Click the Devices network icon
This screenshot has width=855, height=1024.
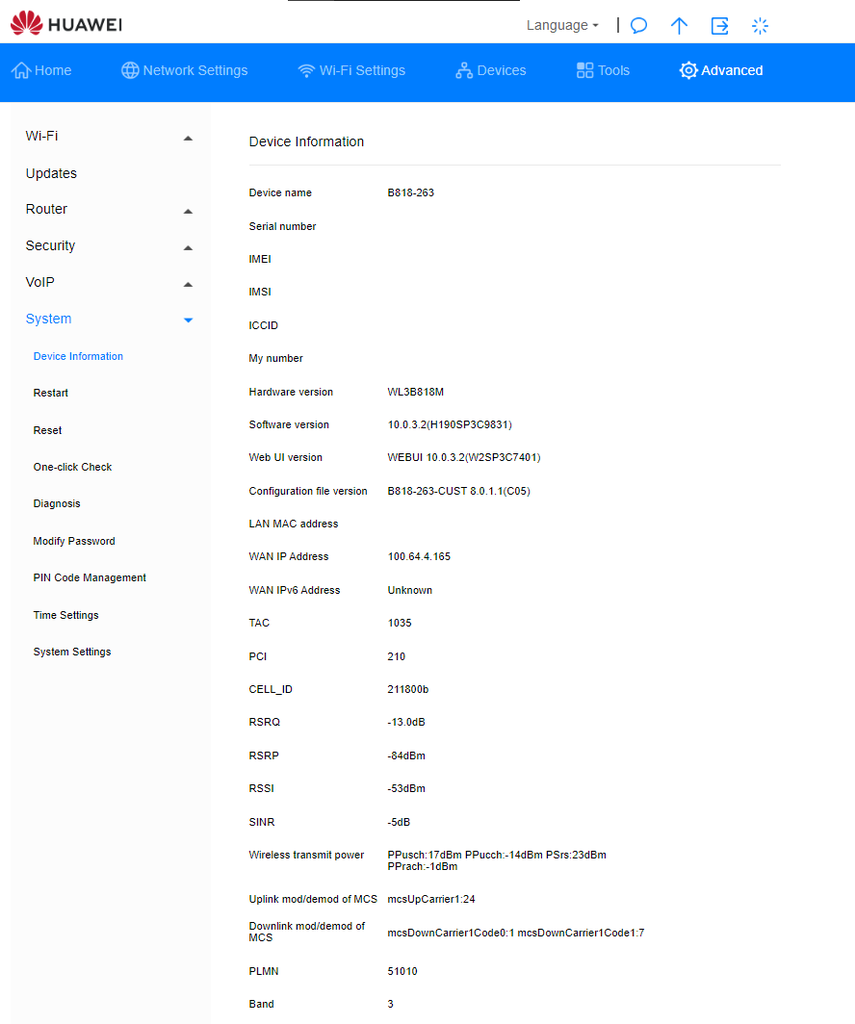(463, 70)
